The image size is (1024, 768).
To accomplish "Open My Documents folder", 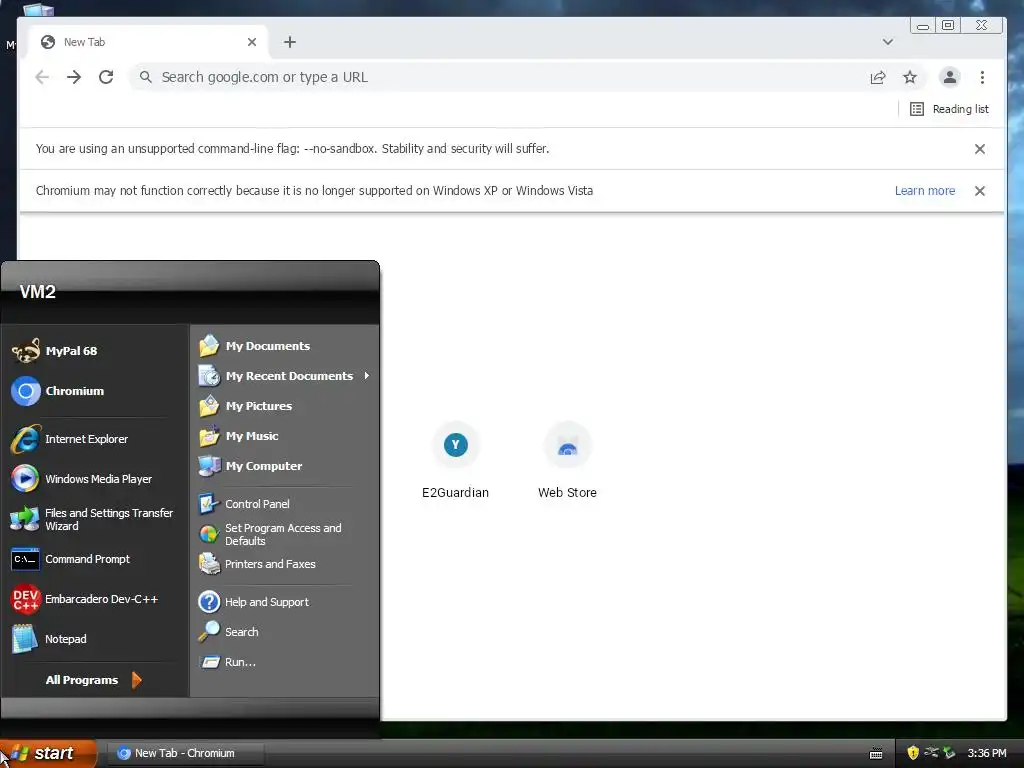I will click(284, 345).
